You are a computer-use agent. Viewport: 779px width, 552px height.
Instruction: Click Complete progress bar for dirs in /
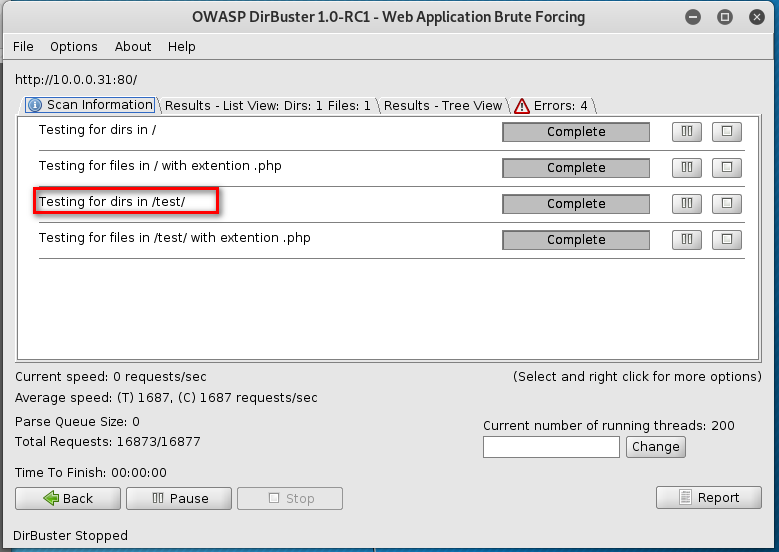[576, 132]
